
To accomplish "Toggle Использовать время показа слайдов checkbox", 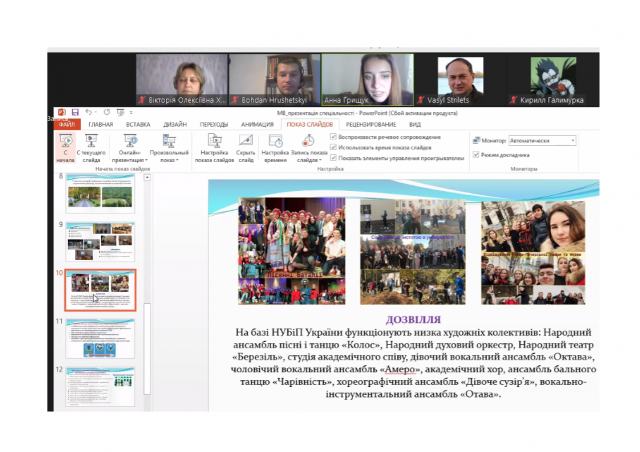I will click(x=333, y=146).
